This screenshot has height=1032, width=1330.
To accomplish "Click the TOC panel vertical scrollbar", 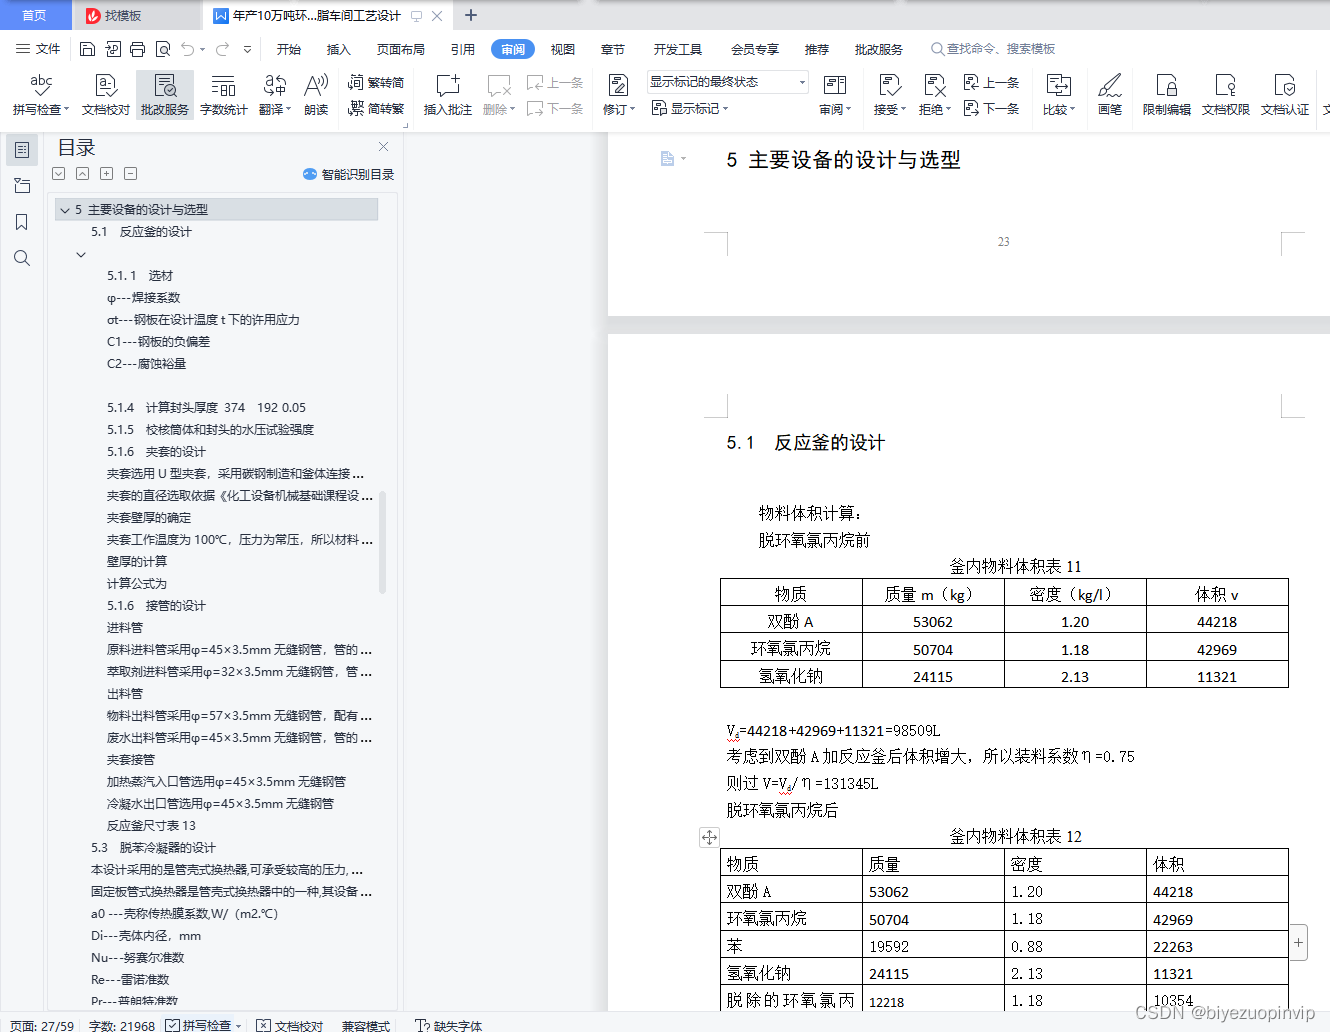I will click(382, 542).
